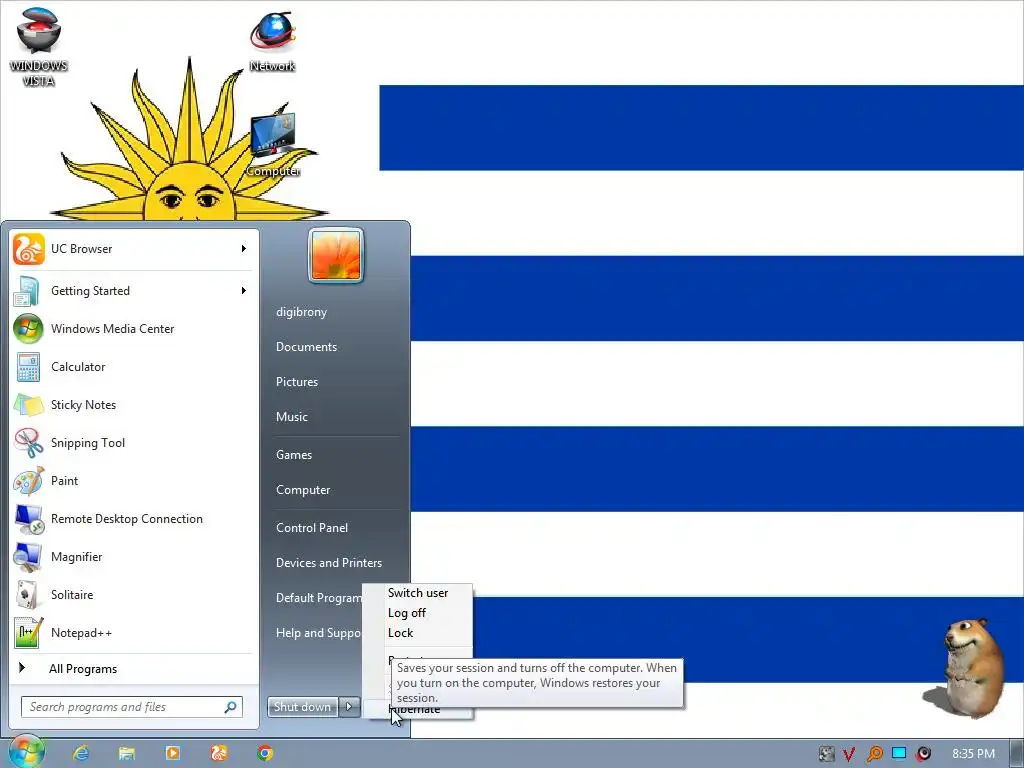Launch Magnifier from Start menu

133,556
